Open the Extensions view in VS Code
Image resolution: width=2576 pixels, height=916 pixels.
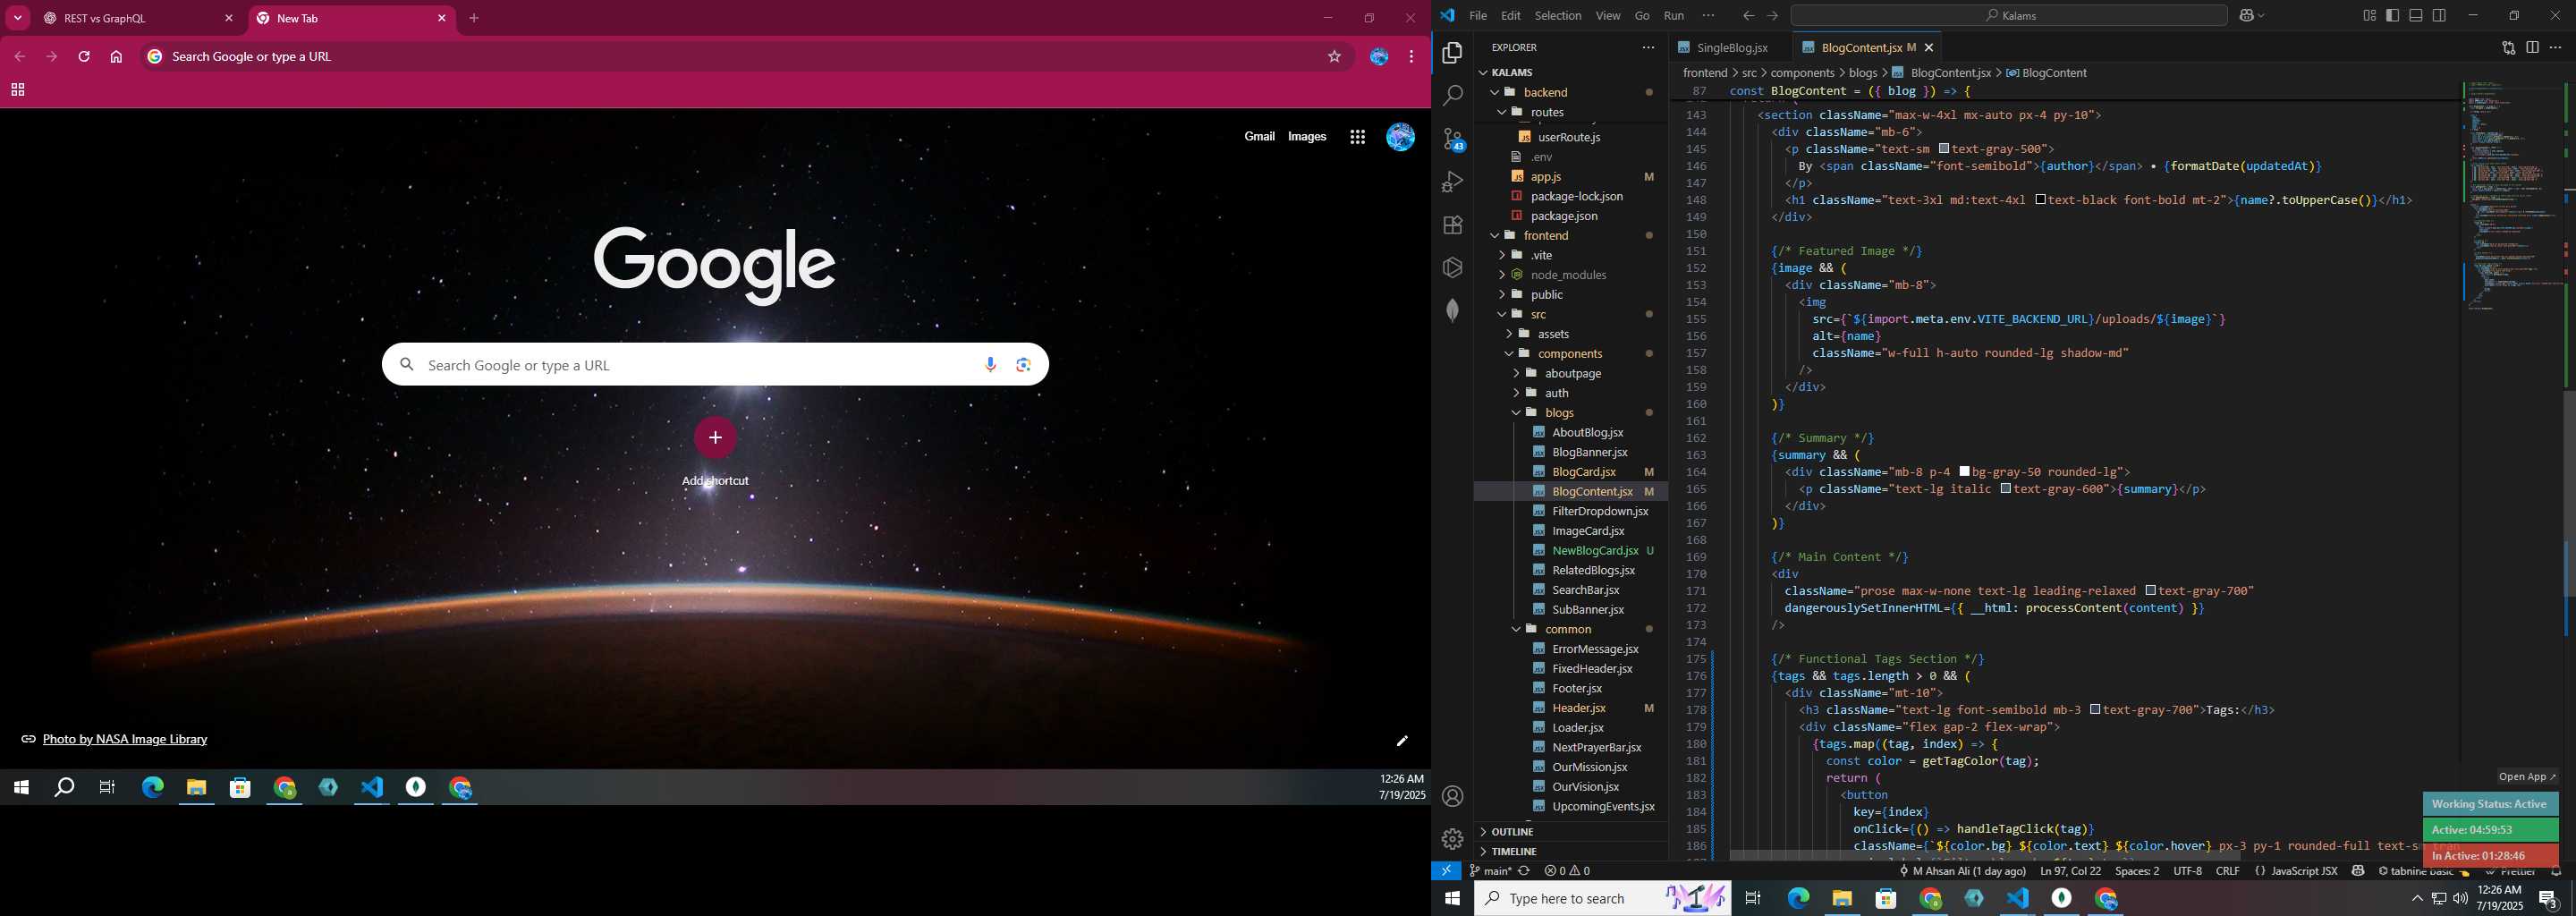(1452, 225)
